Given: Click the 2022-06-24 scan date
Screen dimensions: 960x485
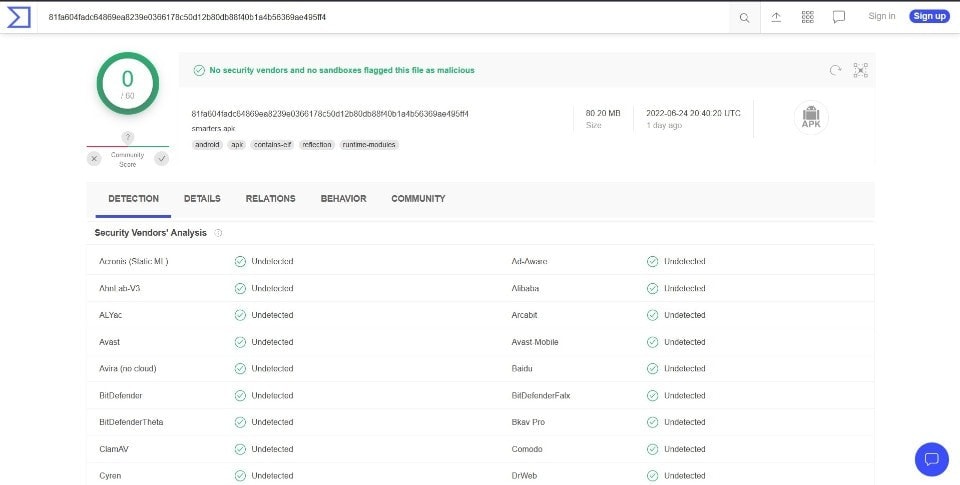Looking at the screenshot, I should (693, 113).
